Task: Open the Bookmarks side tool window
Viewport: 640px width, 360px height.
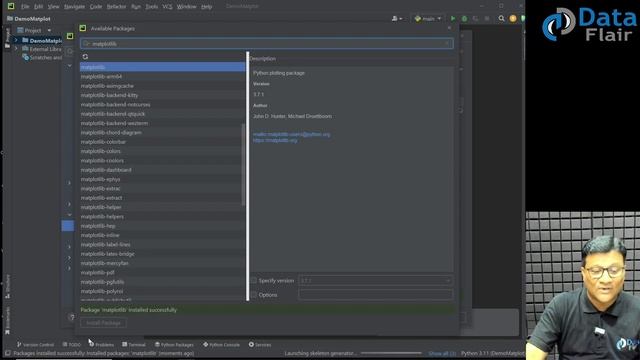Action: pos(7,321)
